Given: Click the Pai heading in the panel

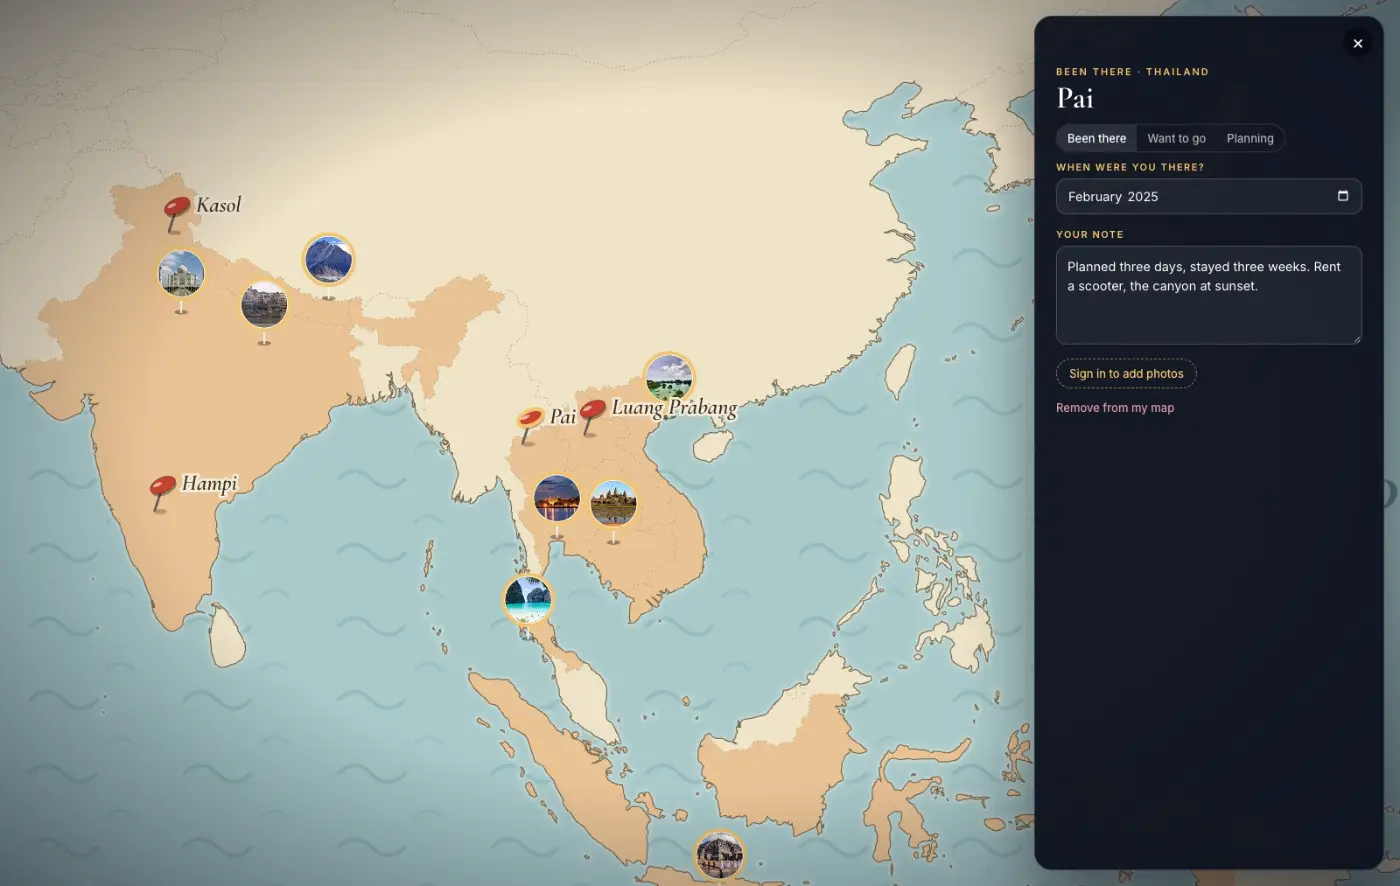Looking at the screenshot, I should point(1075,98).
